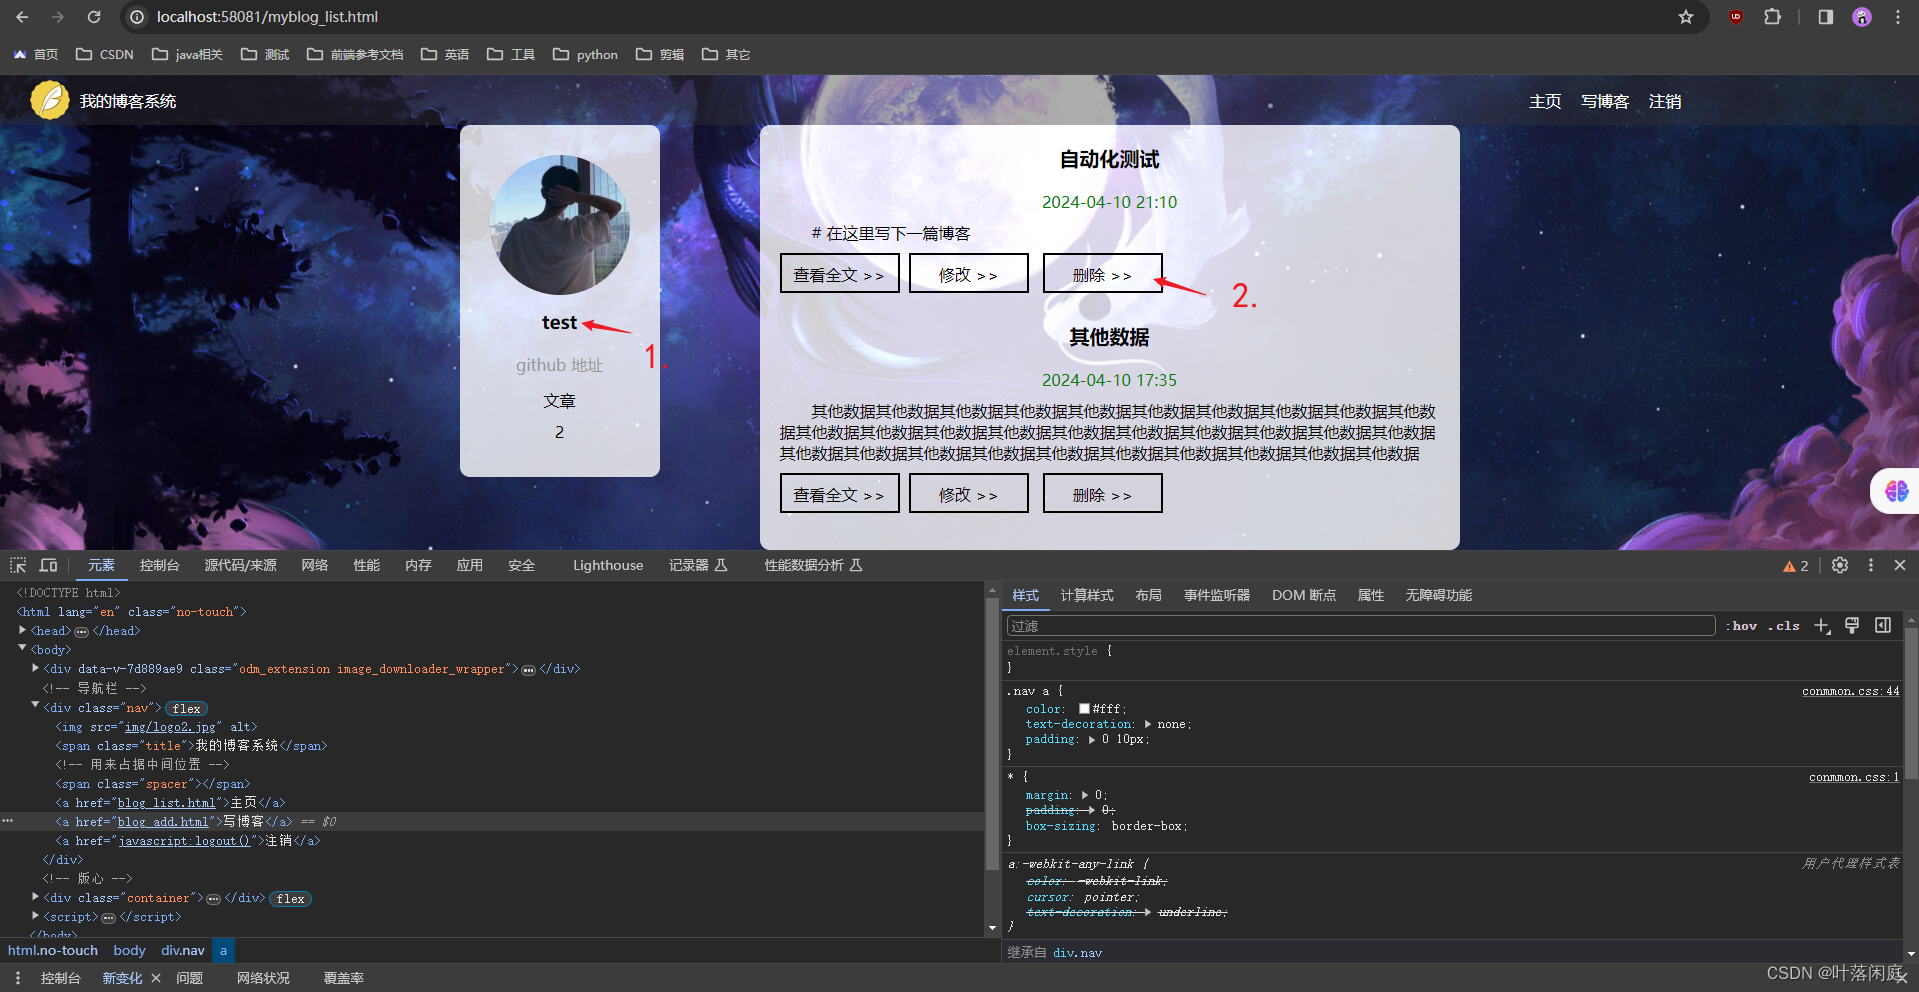Open the rendering emulation paintbrush icon in Styles
This screenshot has height=992, width=1919.
click(1852, 626)
